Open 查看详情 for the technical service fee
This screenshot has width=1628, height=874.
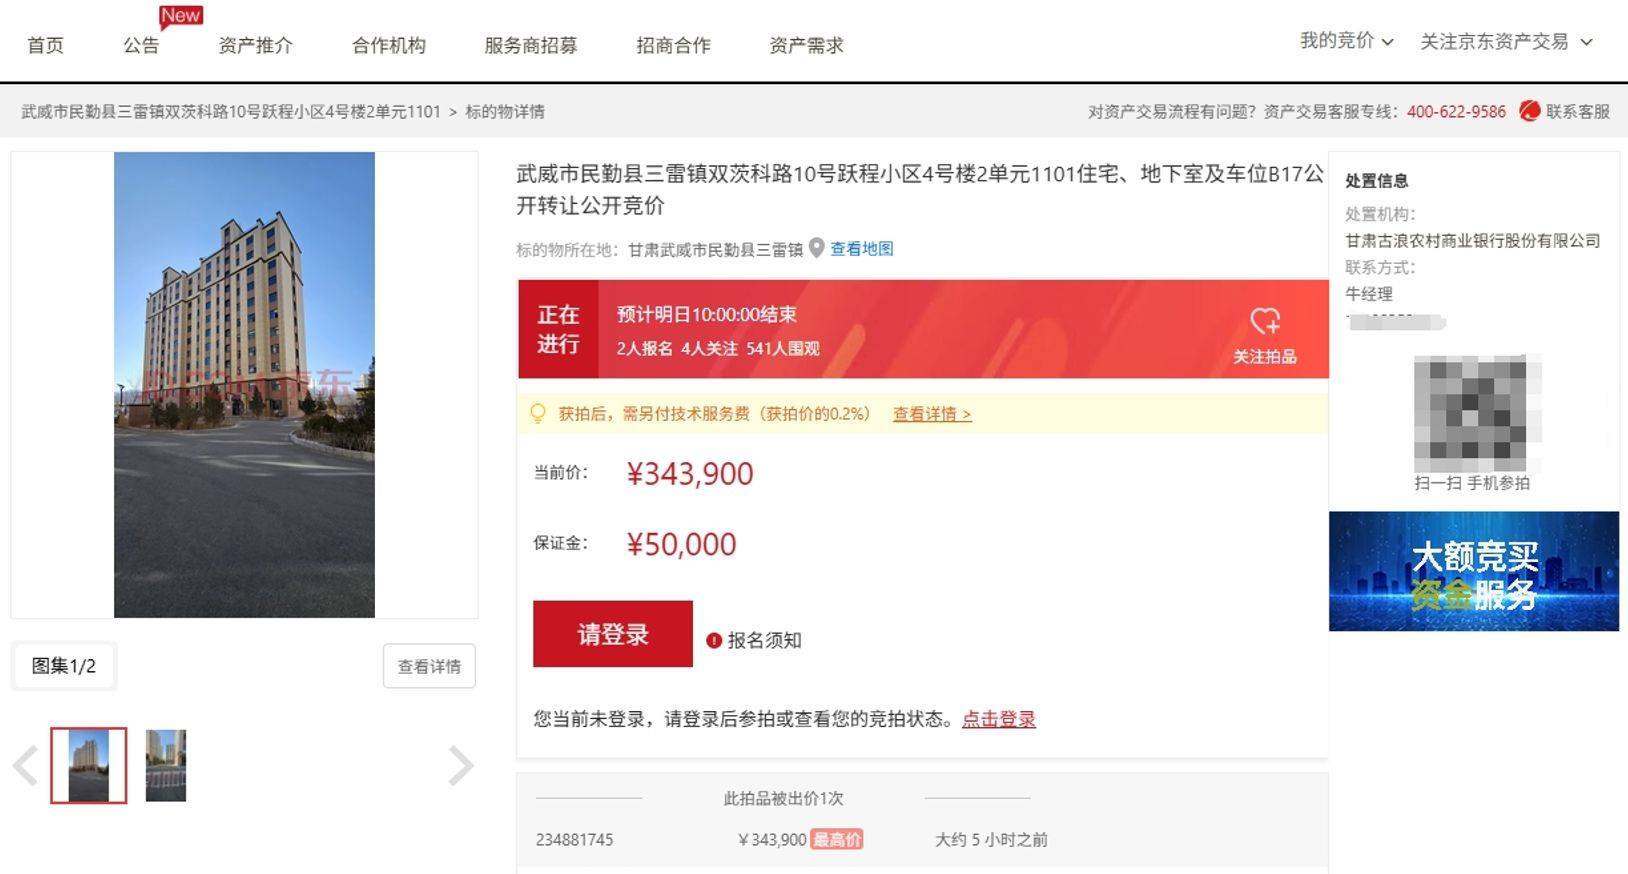[x=929, y=413]
